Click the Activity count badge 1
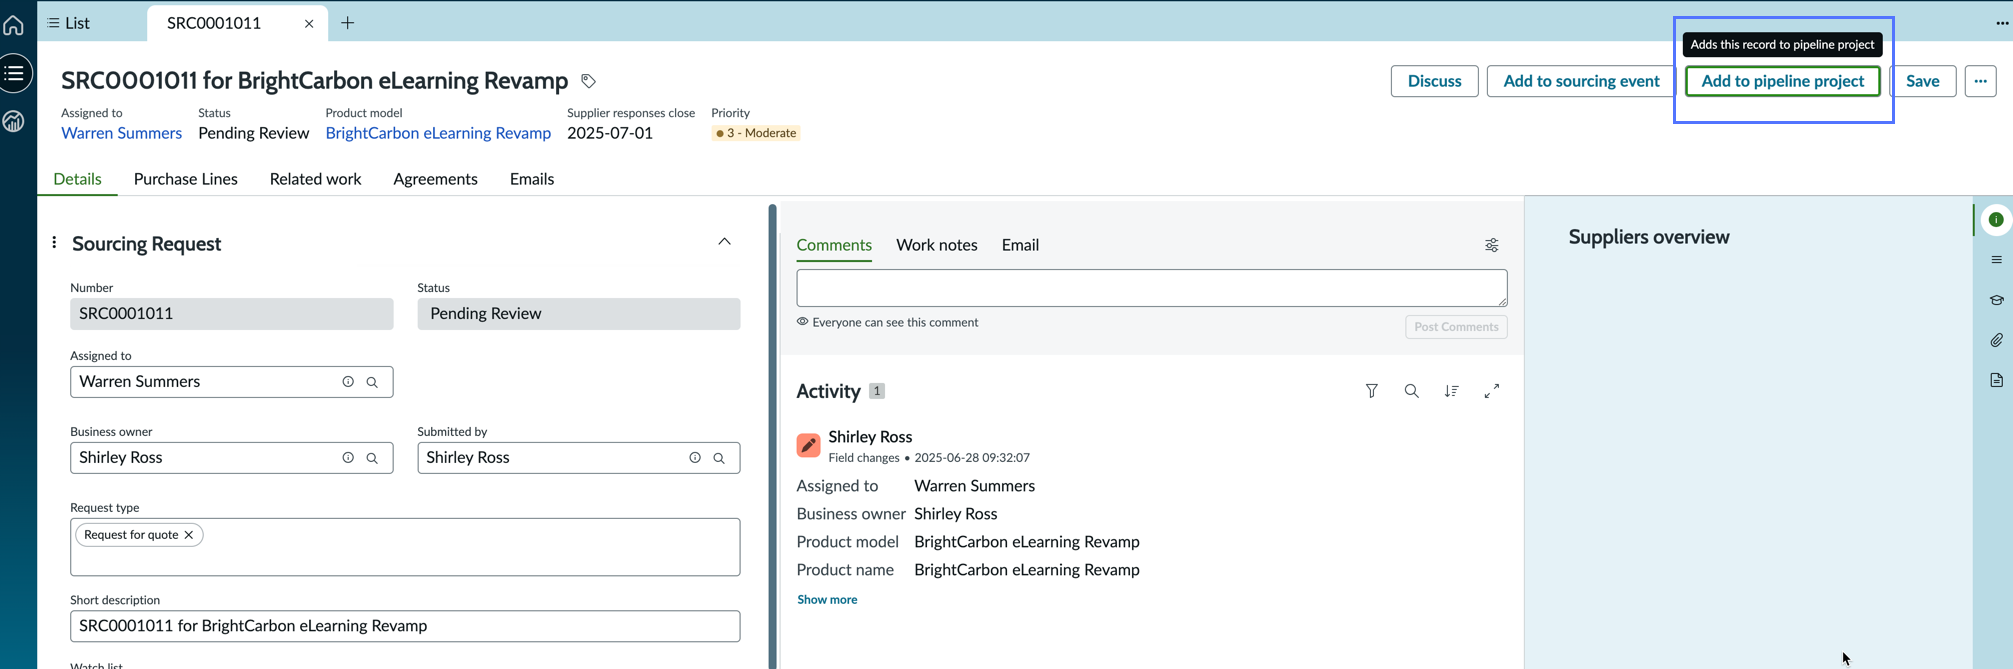The width and height of the screenshot is (2013, 669). (877, 391)
